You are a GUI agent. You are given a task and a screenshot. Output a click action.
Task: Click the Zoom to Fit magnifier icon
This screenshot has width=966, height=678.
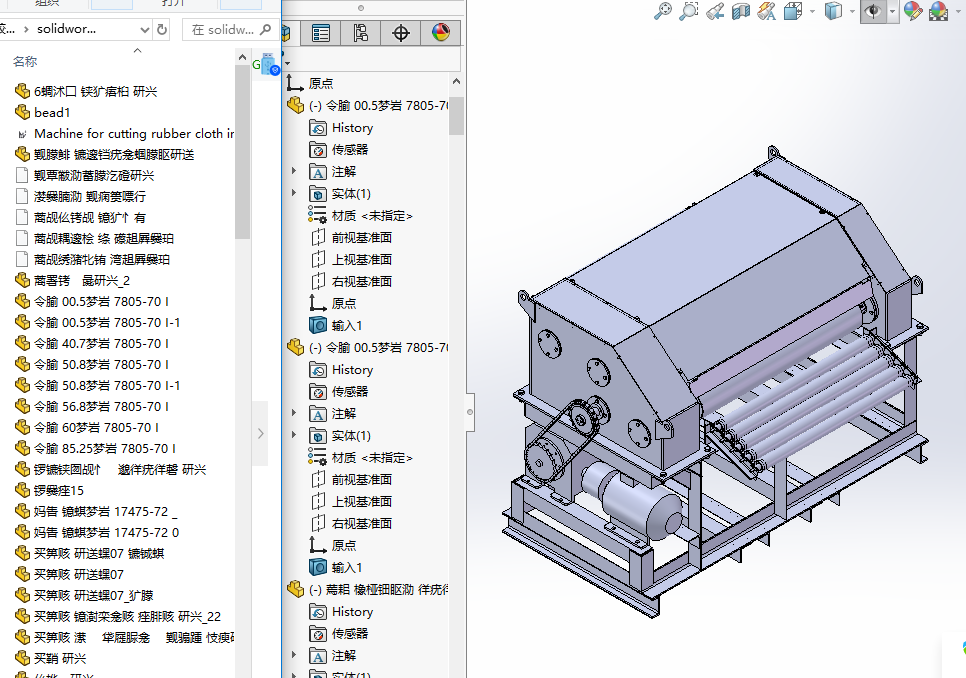click(x=662, y=11)
